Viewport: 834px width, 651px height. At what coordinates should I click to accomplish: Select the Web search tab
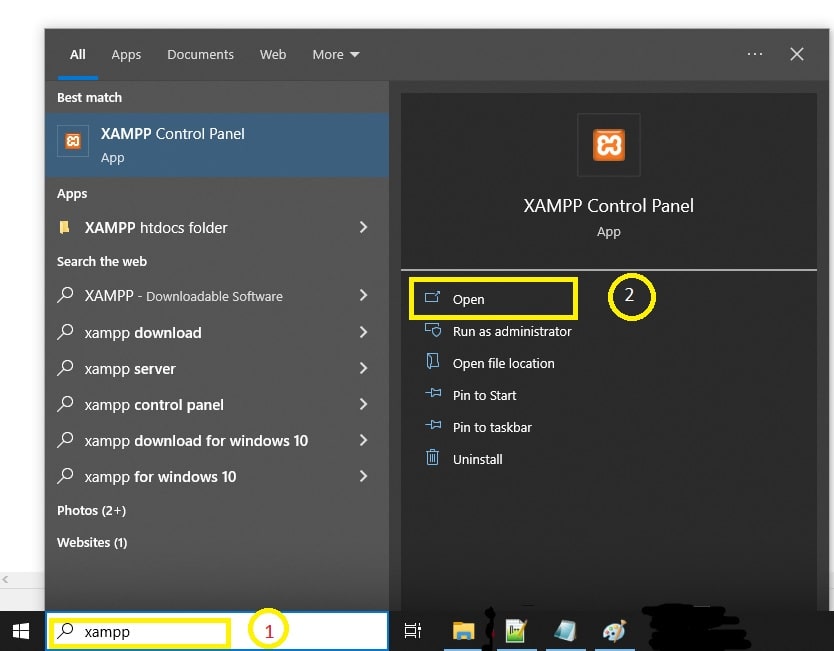click(x=273, y=55)
